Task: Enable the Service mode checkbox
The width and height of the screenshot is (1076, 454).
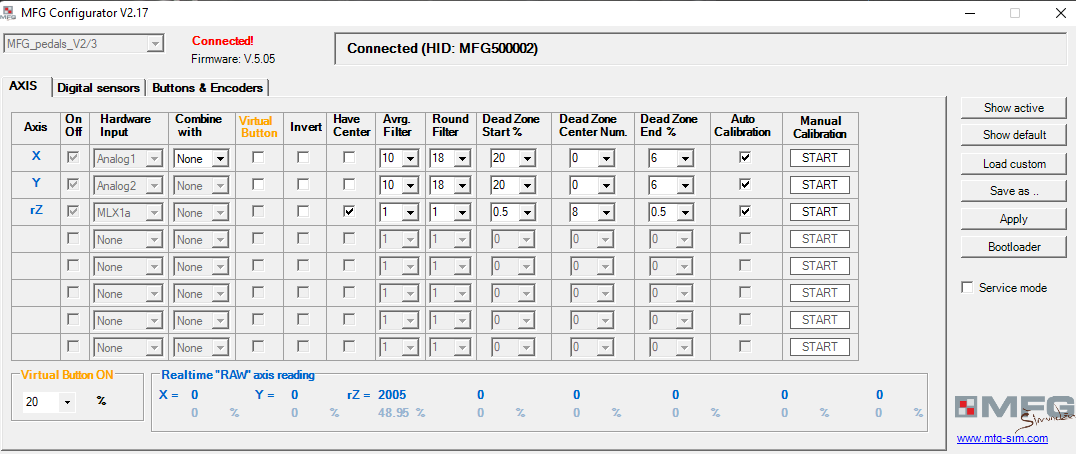Action: coord(967,288)
